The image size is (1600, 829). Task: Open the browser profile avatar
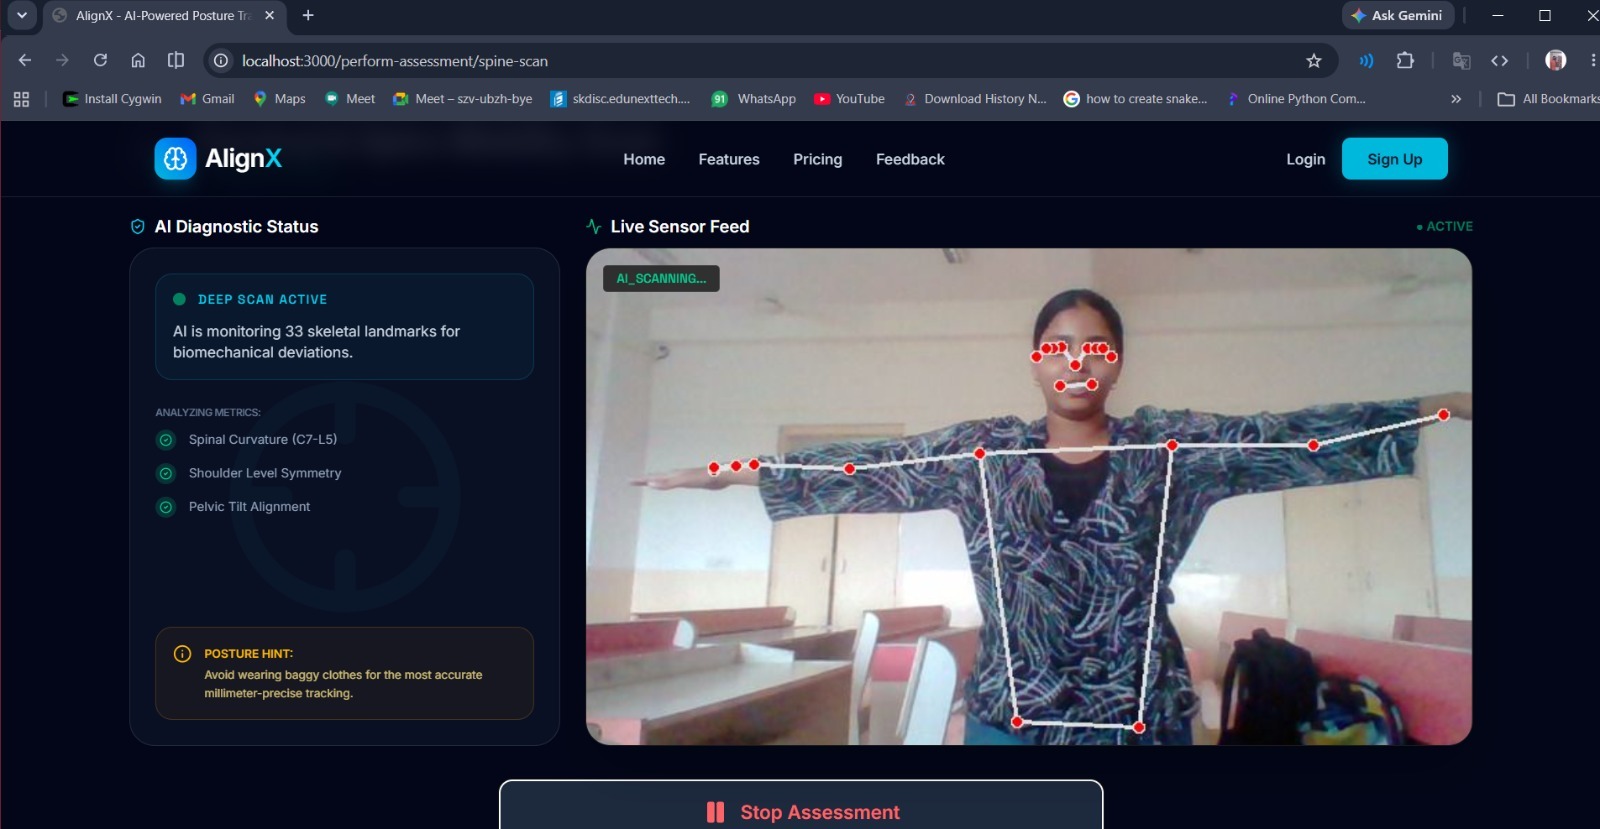click(x=1555, y=61)
